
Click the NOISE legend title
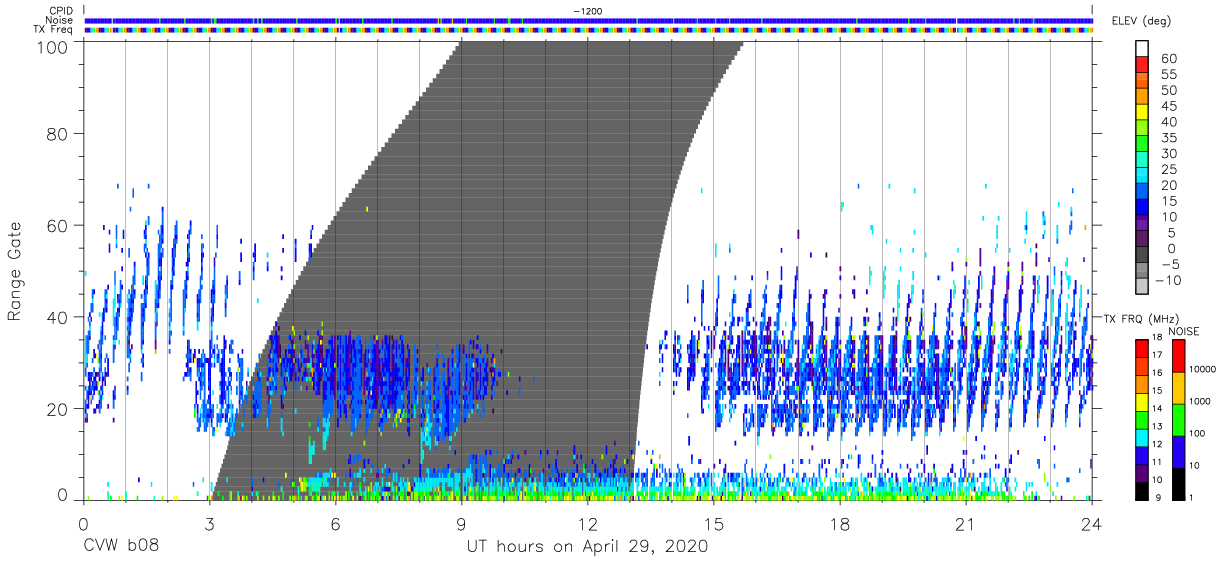pos(1186,331)
